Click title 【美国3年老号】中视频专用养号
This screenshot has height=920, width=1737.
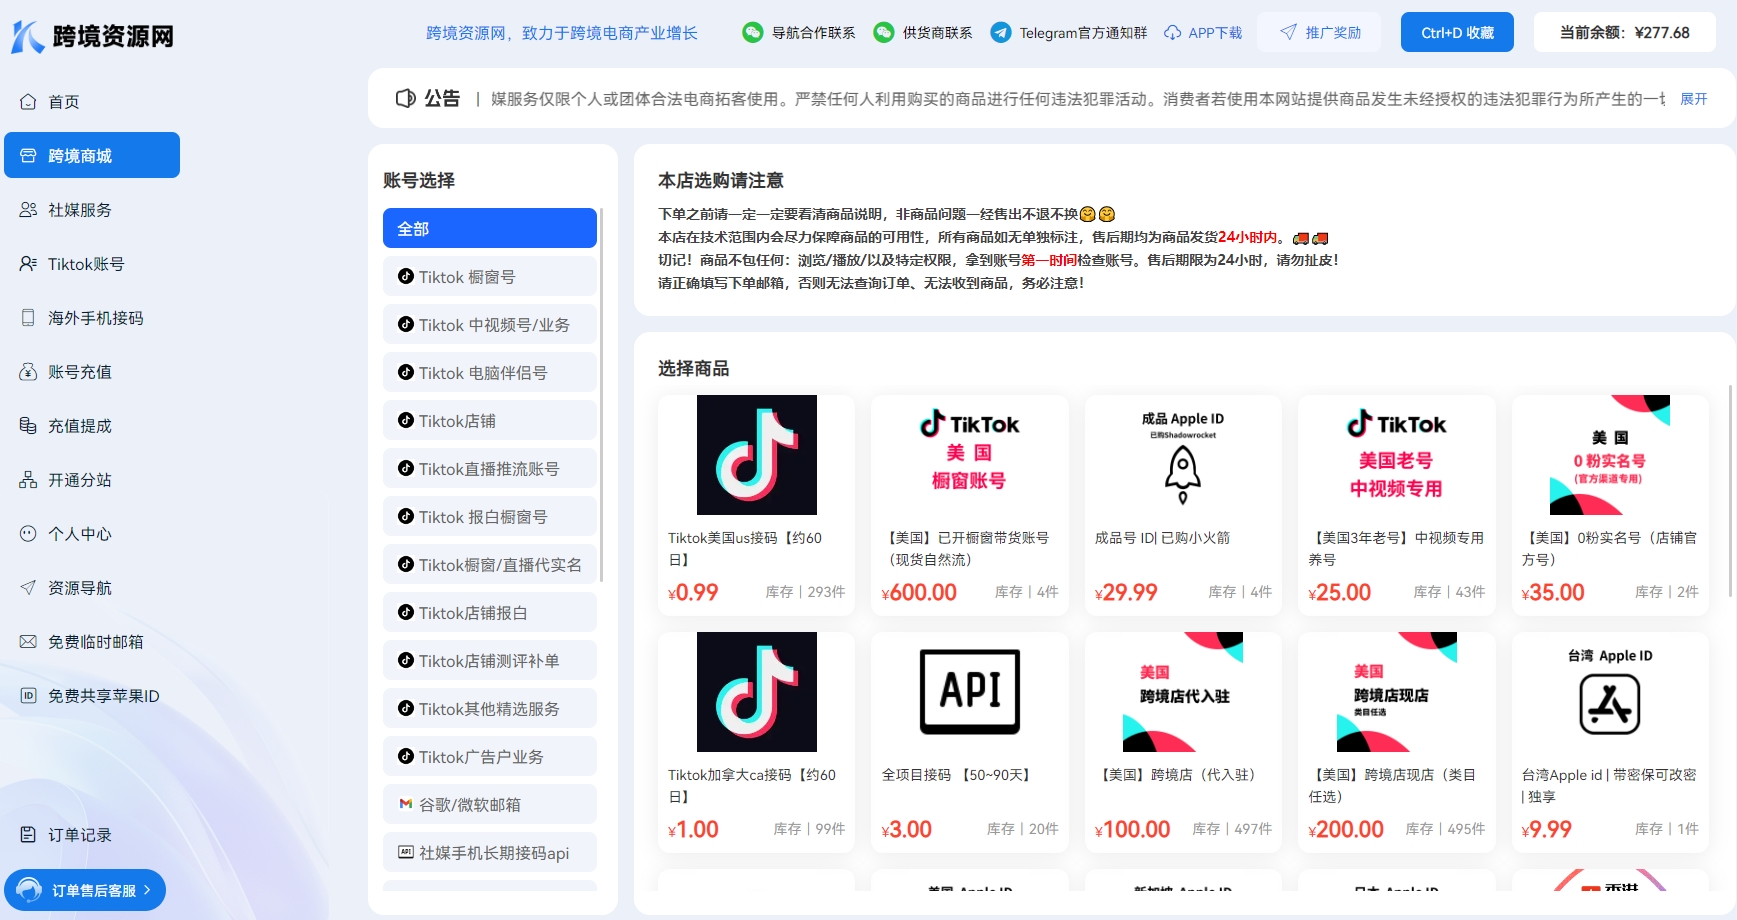pyautogui.click(x=1396, y=549)
